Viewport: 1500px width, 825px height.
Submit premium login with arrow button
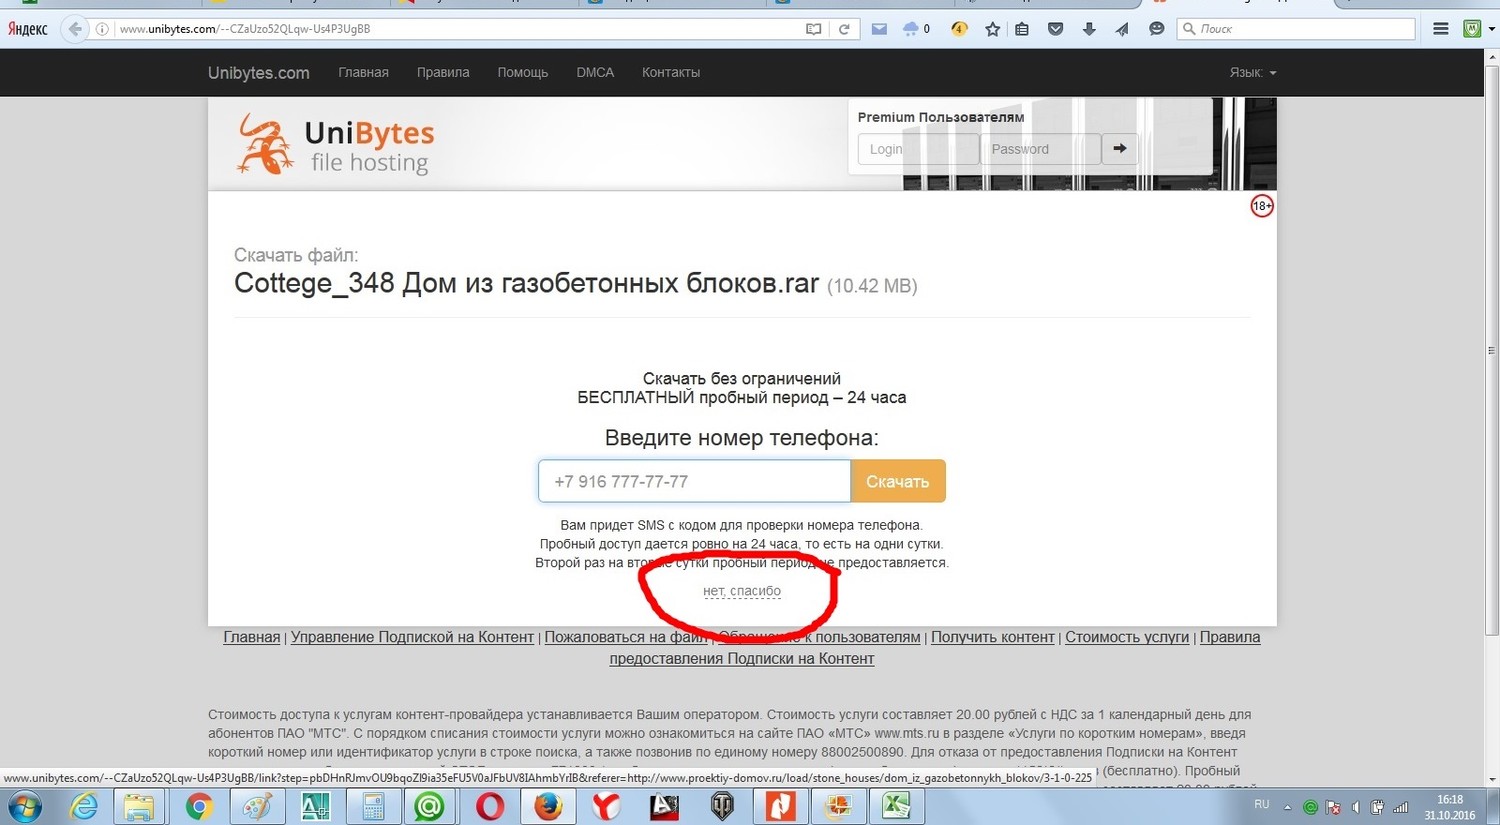click(1120, 149)
